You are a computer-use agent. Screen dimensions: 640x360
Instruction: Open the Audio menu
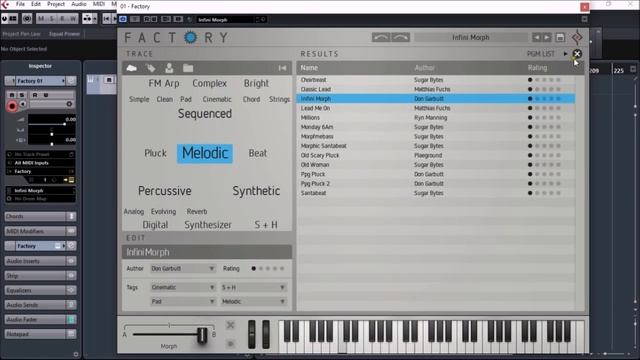point(79,4)
